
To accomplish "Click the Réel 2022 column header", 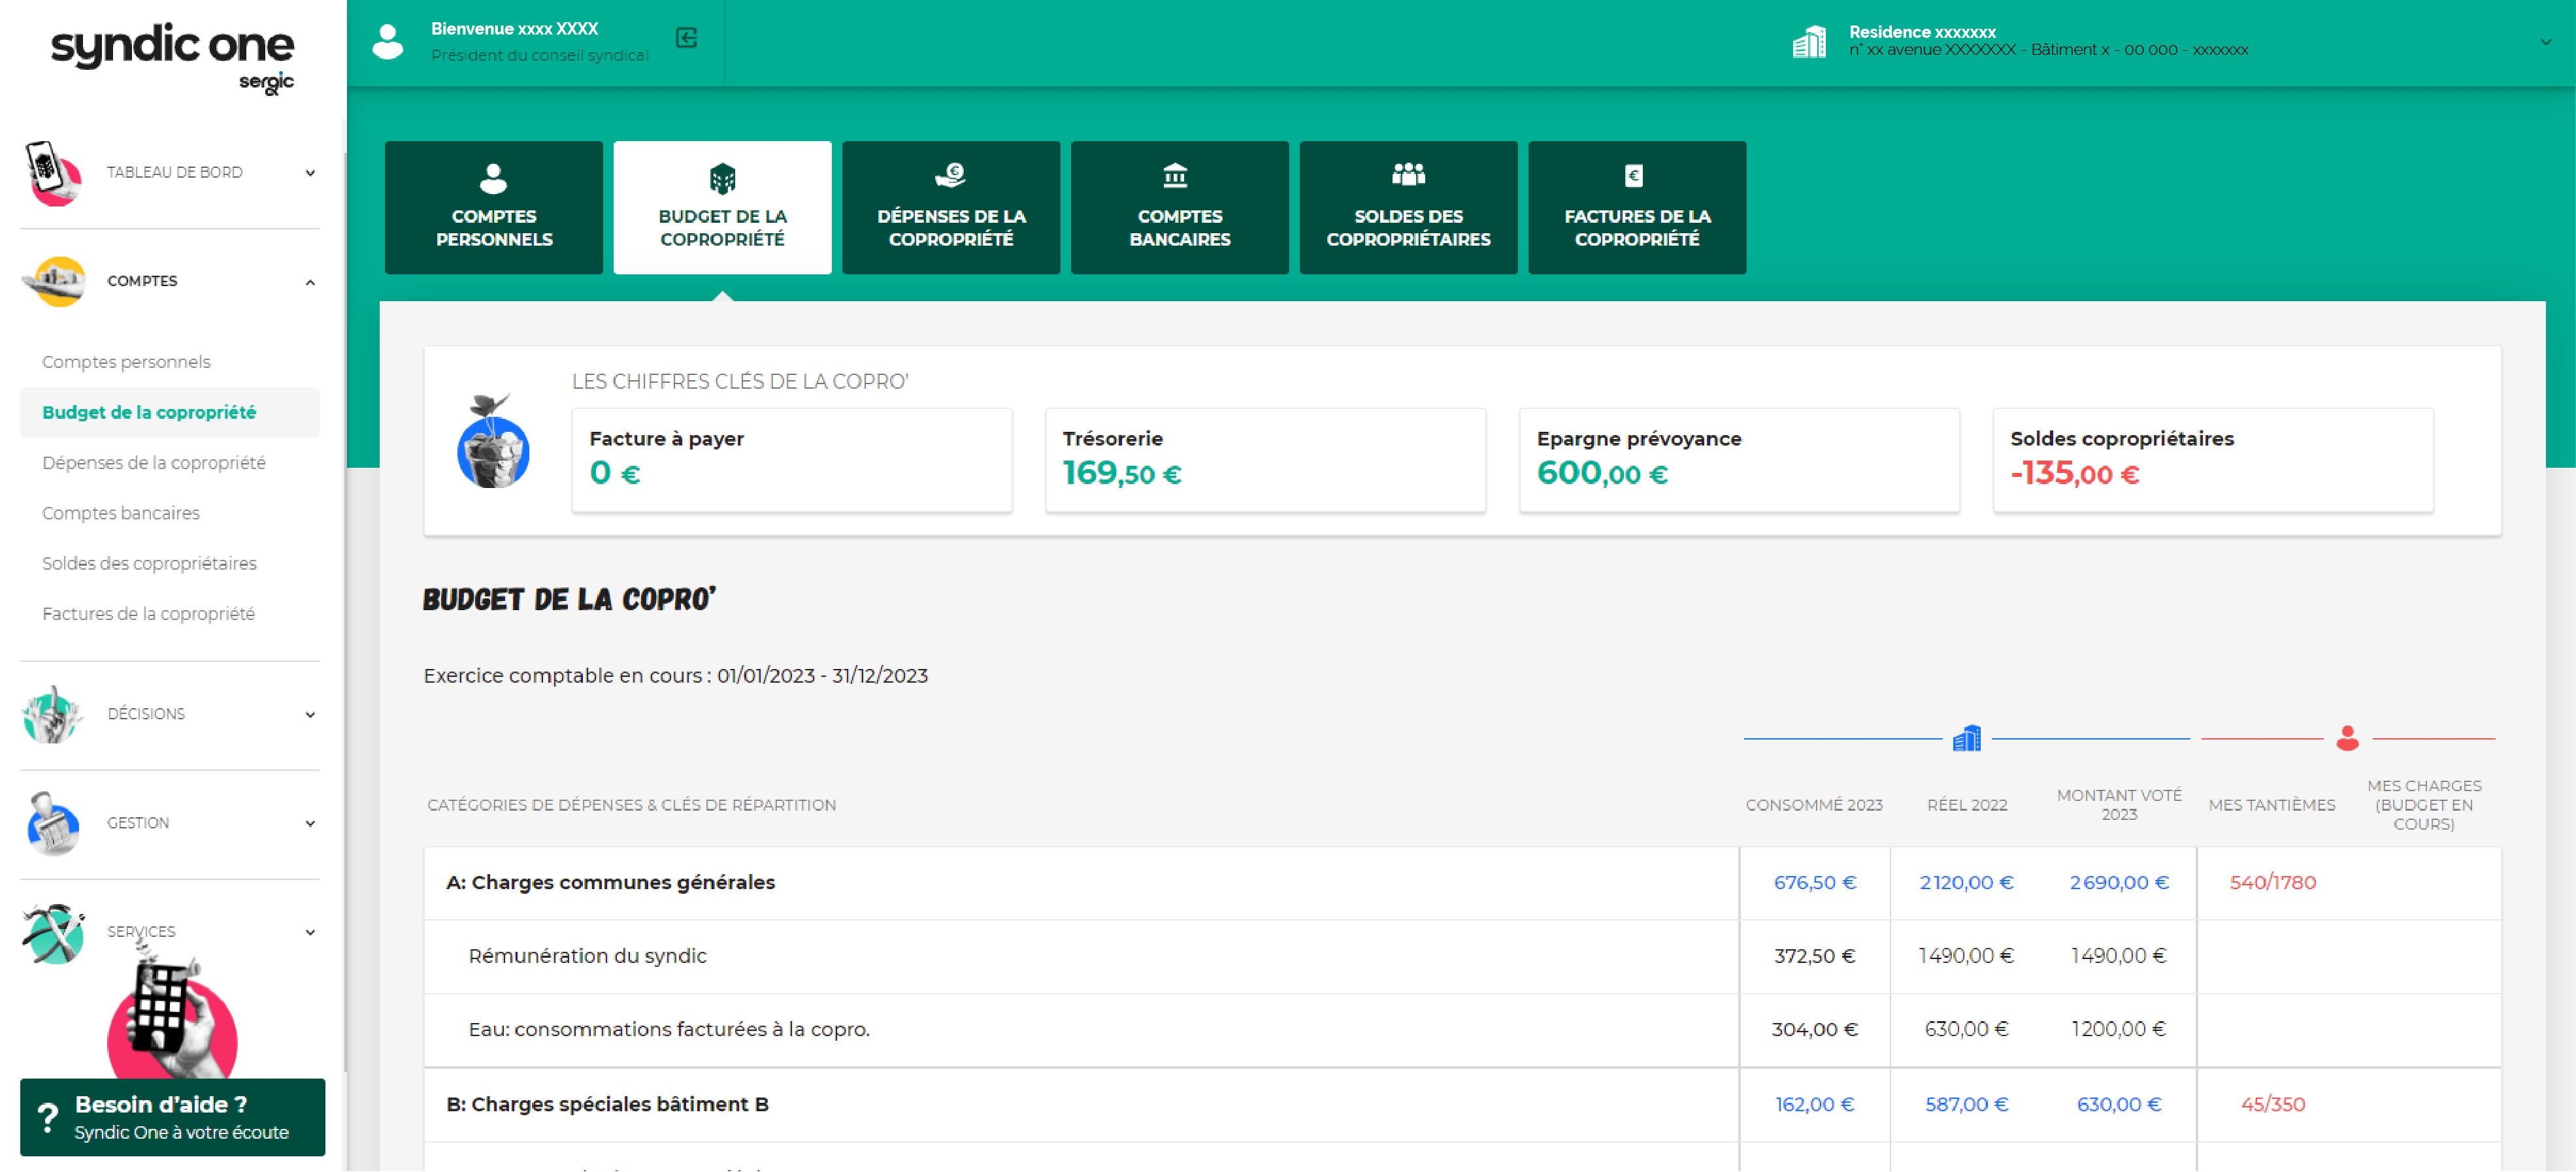I will point(1967,805).
